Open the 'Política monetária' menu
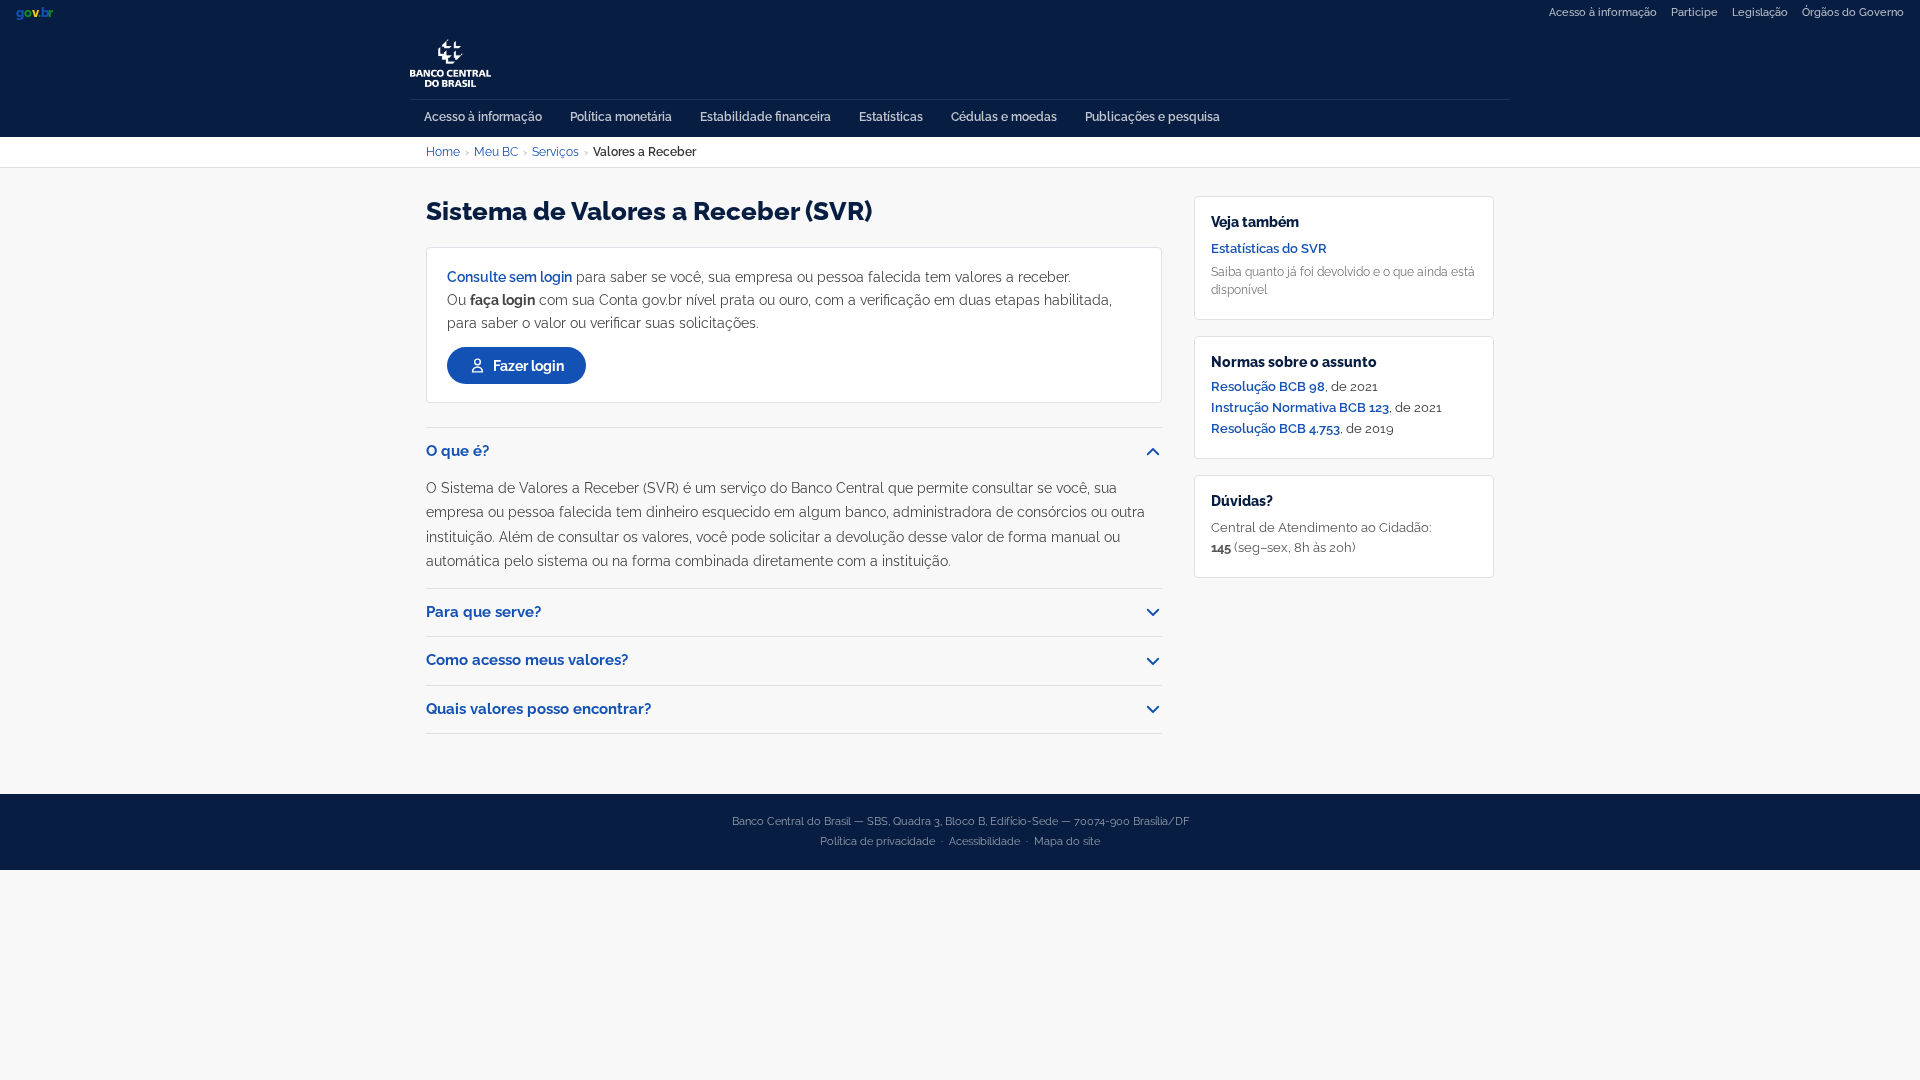The width and height of the screenshot is (1920, 1080). tap(620, 117)
